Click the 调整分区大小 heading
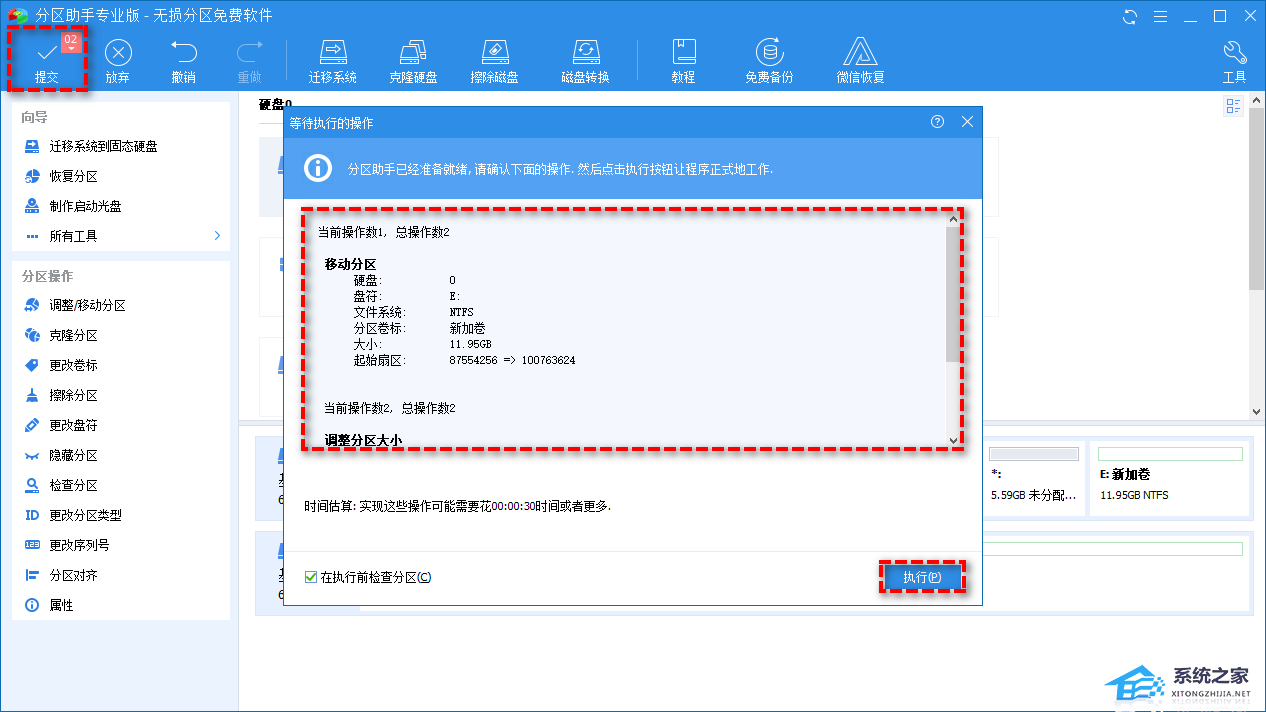 pos(363,440)
